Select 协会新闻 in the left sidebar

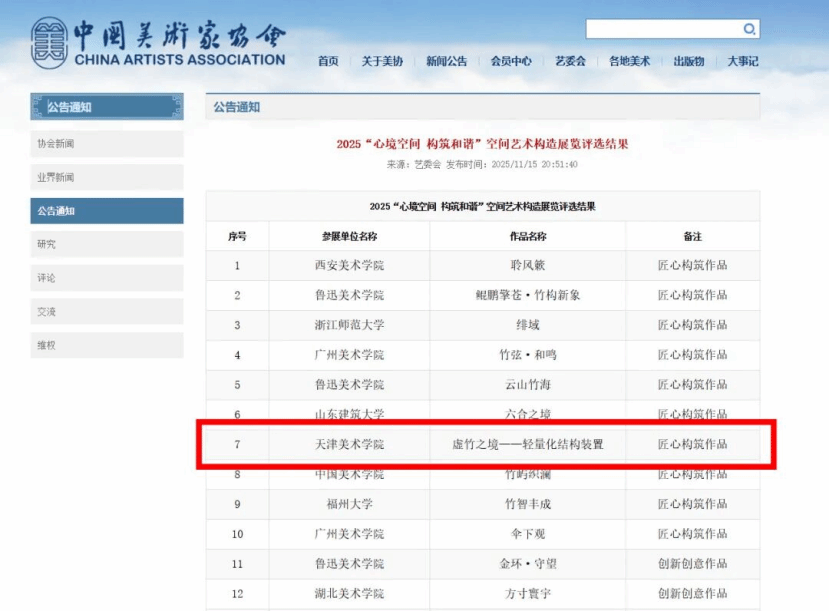pyautogui.click(x=107, y=144)
